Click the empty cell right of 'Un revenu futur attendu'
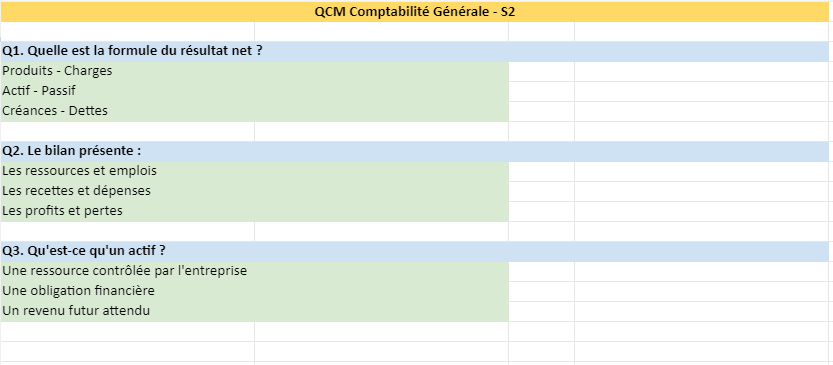Screen dimensions: 833x365 (541, 311)
